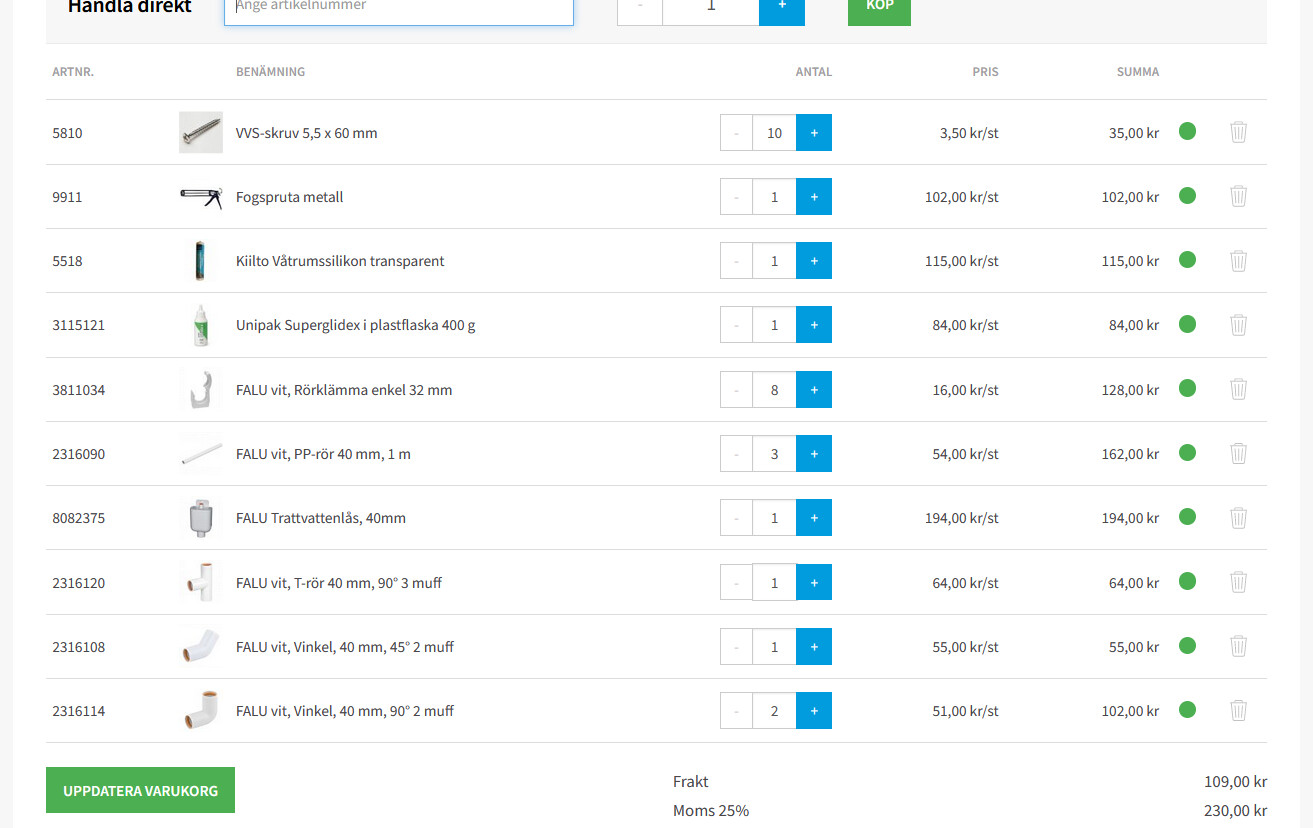Click article number 3115121
The width and height of the screenshot is (1313, 828).
click(78, 325)
